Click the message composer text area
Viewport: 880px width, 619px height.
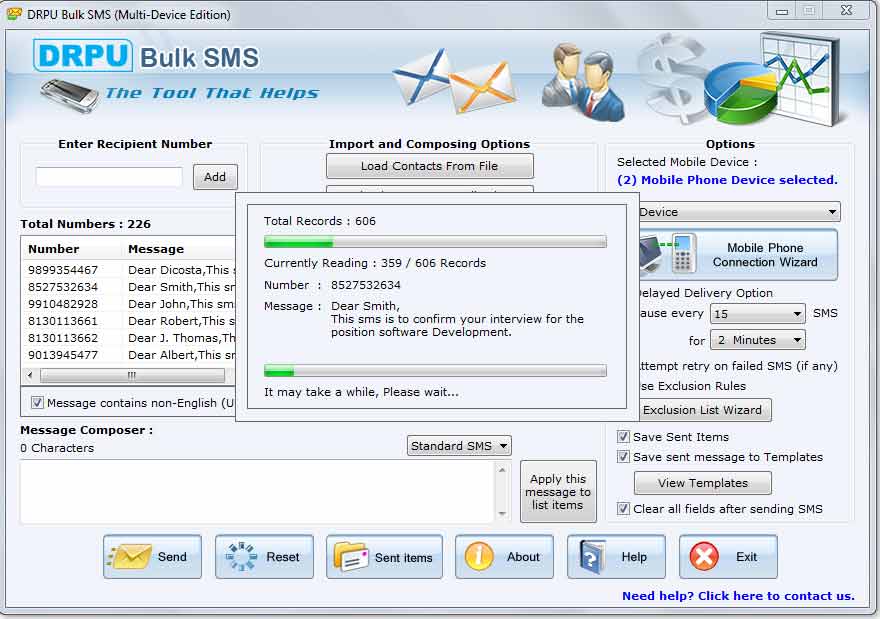click(258, 492)
